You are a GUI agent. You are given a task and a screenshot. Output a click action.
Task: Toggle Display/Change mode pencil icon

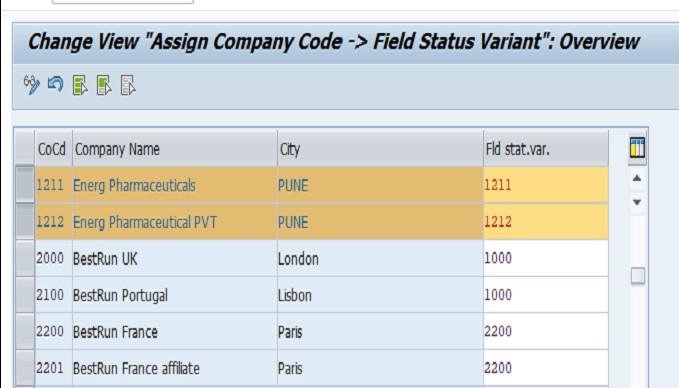point(32,84)
